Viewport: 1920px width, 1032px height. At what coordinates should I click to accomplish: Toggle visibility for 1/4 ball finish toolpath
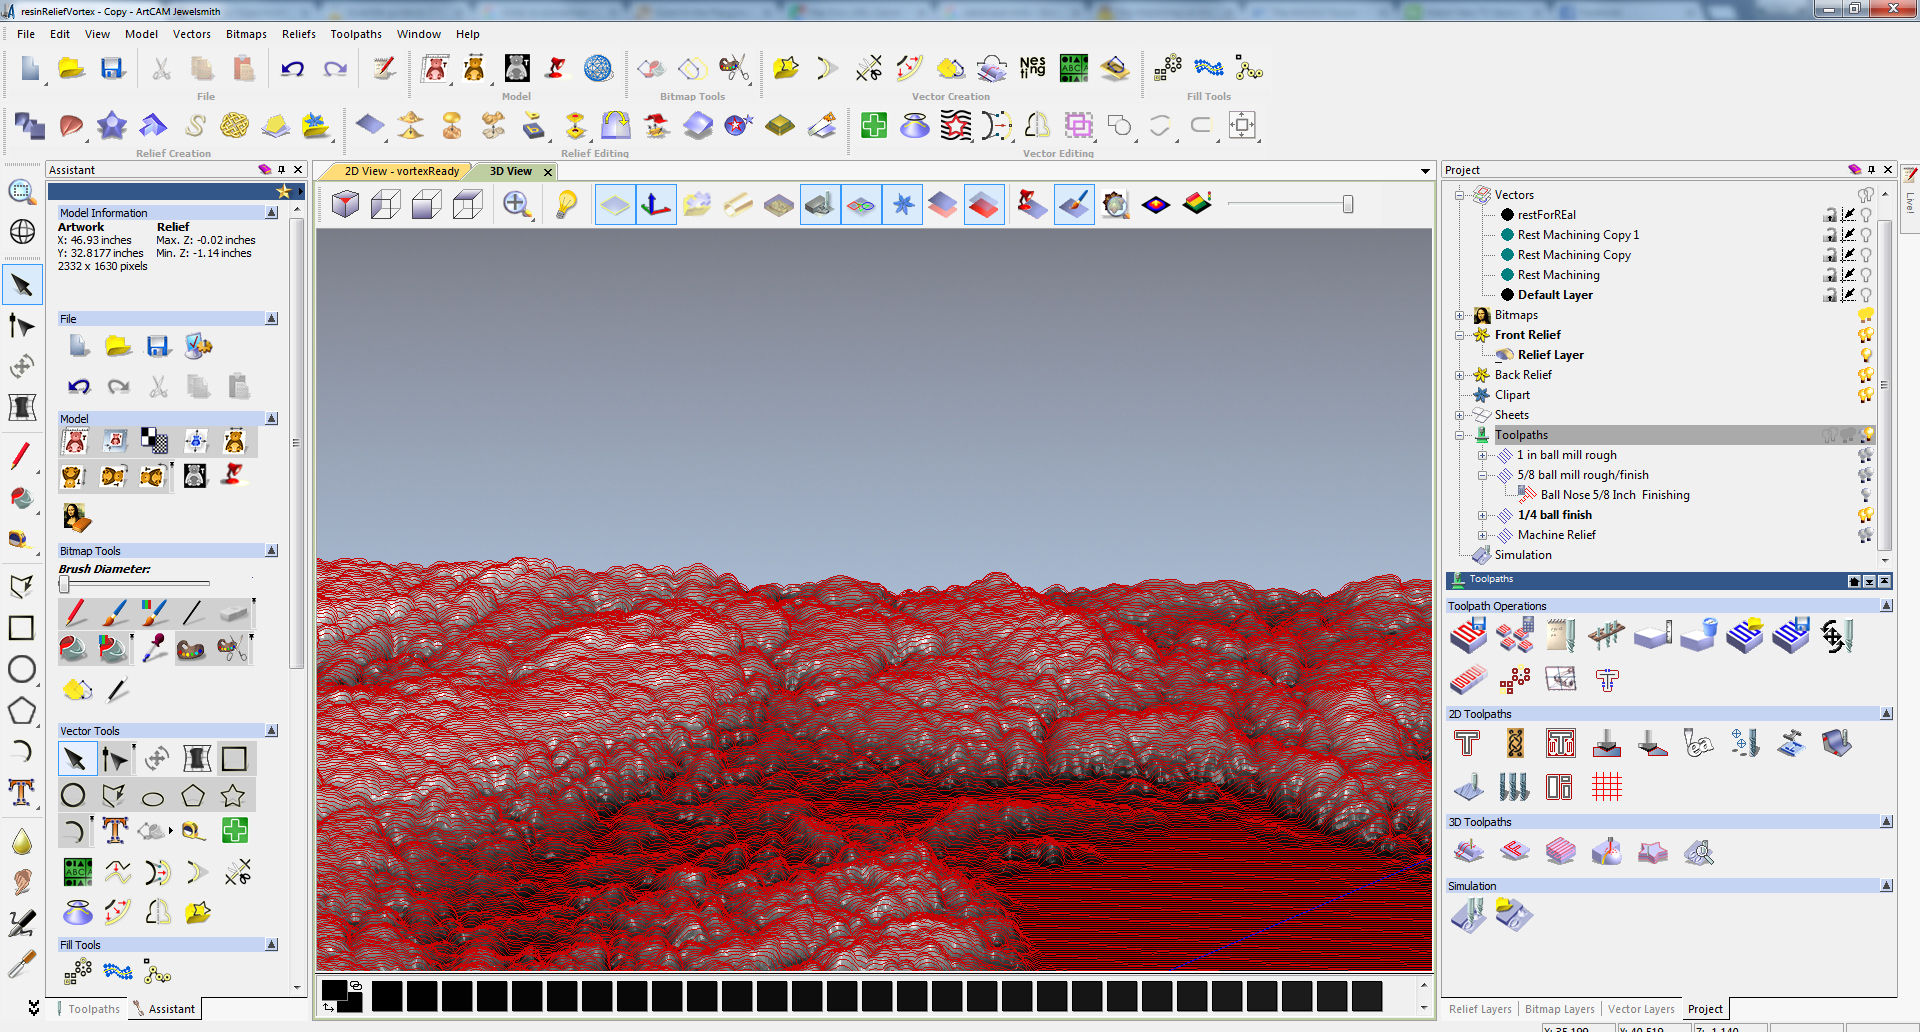click(x=1865, y=515)
